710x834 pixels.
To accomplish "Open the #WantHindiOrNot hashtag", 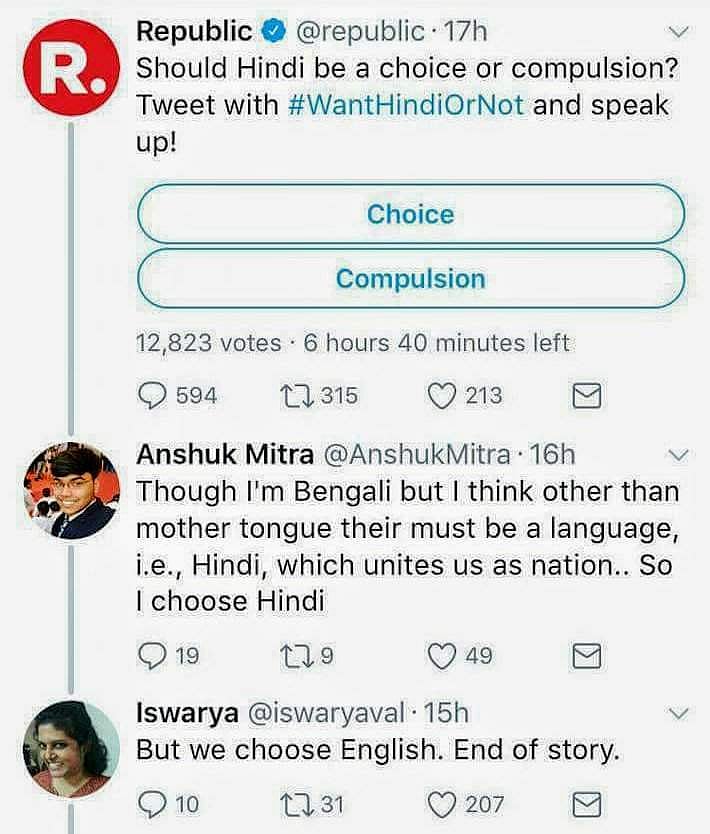I will (x=406, y=105).
